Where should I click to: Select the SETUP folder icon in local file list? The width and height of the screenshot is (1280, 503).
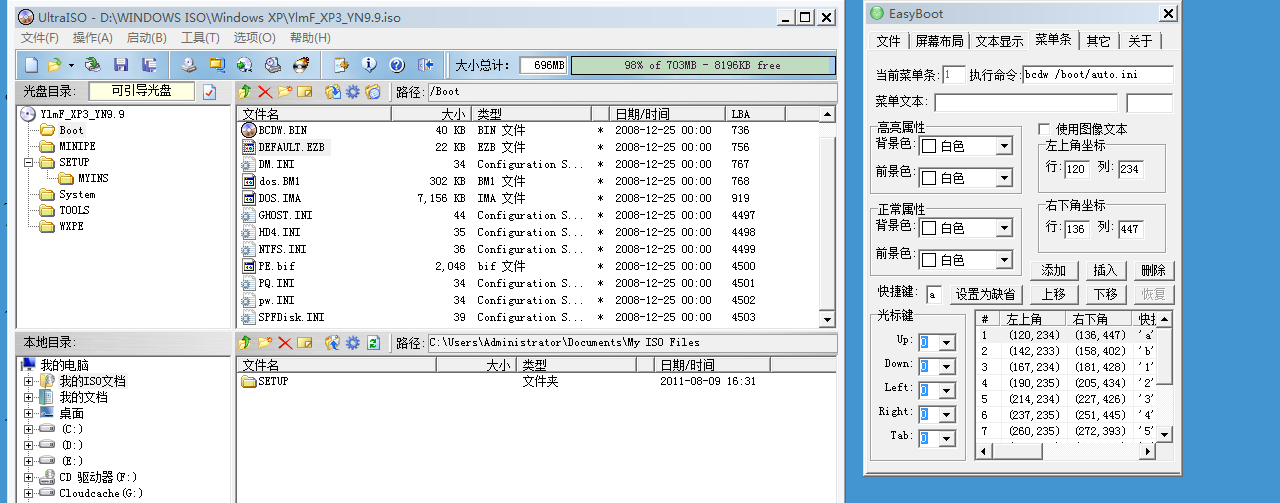point(249,381)
